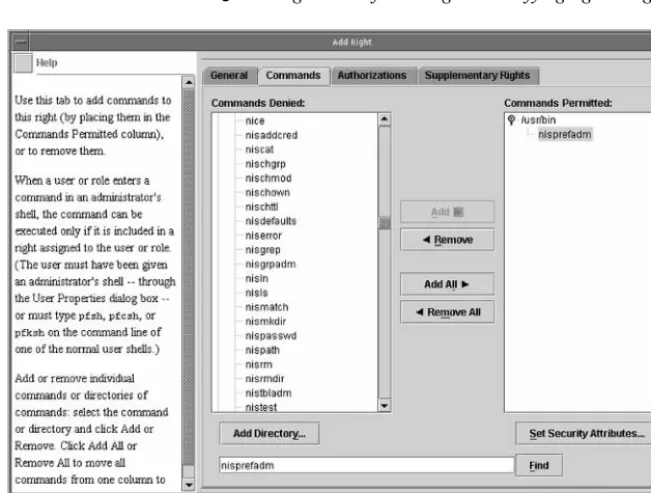Select nisln in Commands Denied

tap(257, 278)
